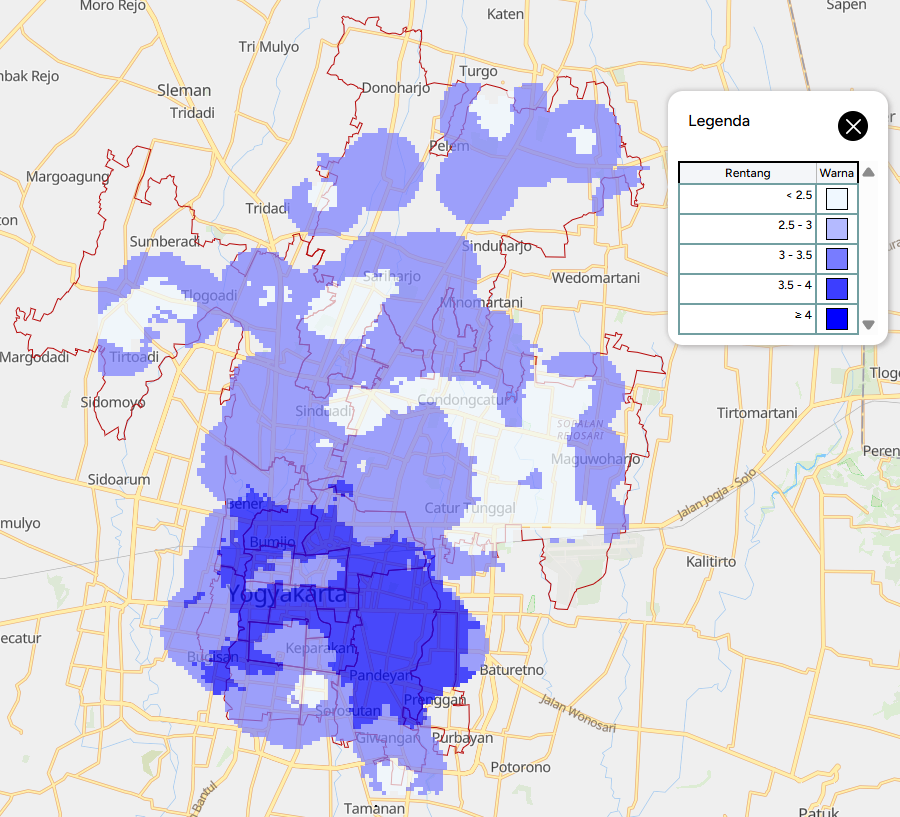
Task: Close the Legenda panel
Action: tap(852, 126)
